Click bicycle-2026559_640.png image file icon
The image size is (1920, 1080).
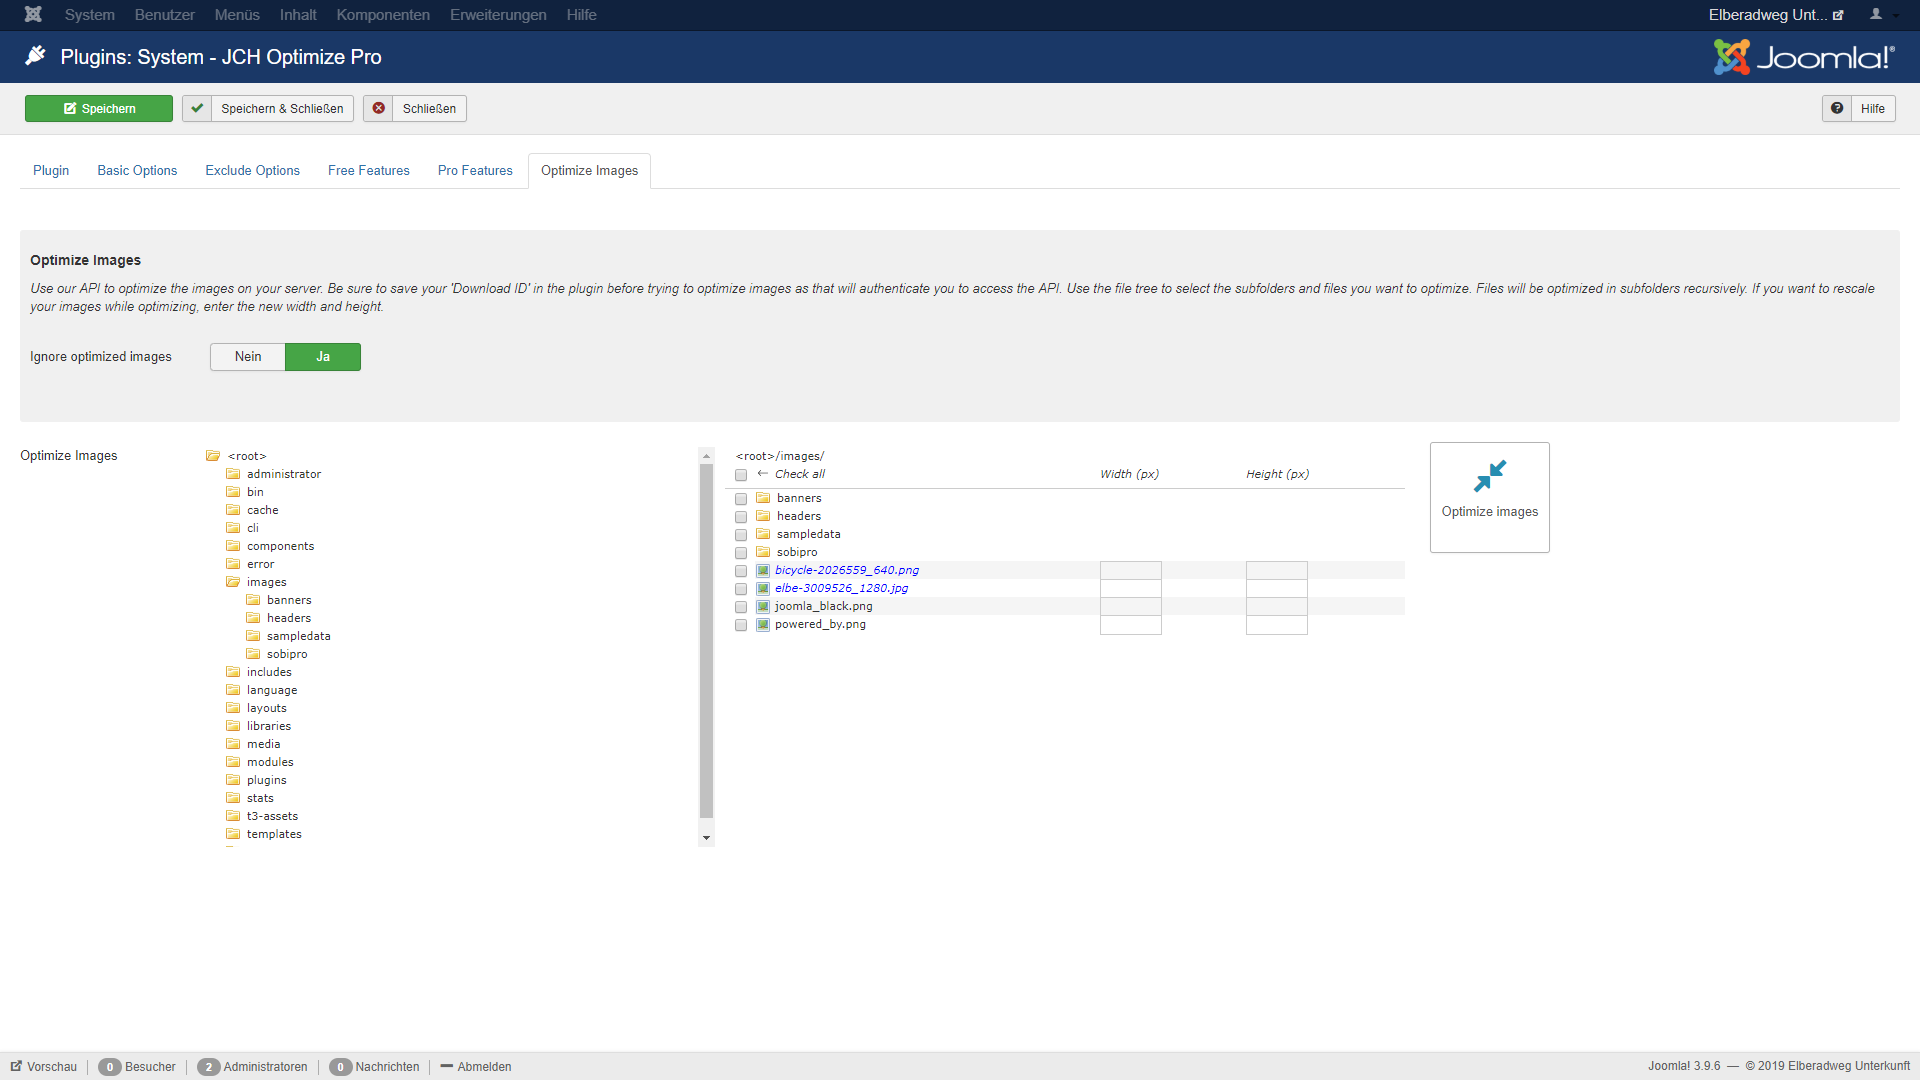coord(763,570)
